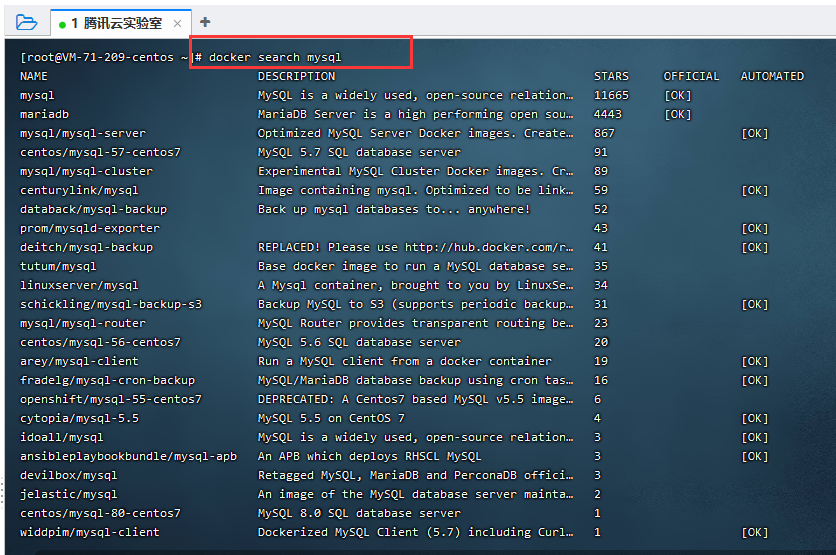Select 'devilbox/mysql' image name
836x555 pixels.
68,476
